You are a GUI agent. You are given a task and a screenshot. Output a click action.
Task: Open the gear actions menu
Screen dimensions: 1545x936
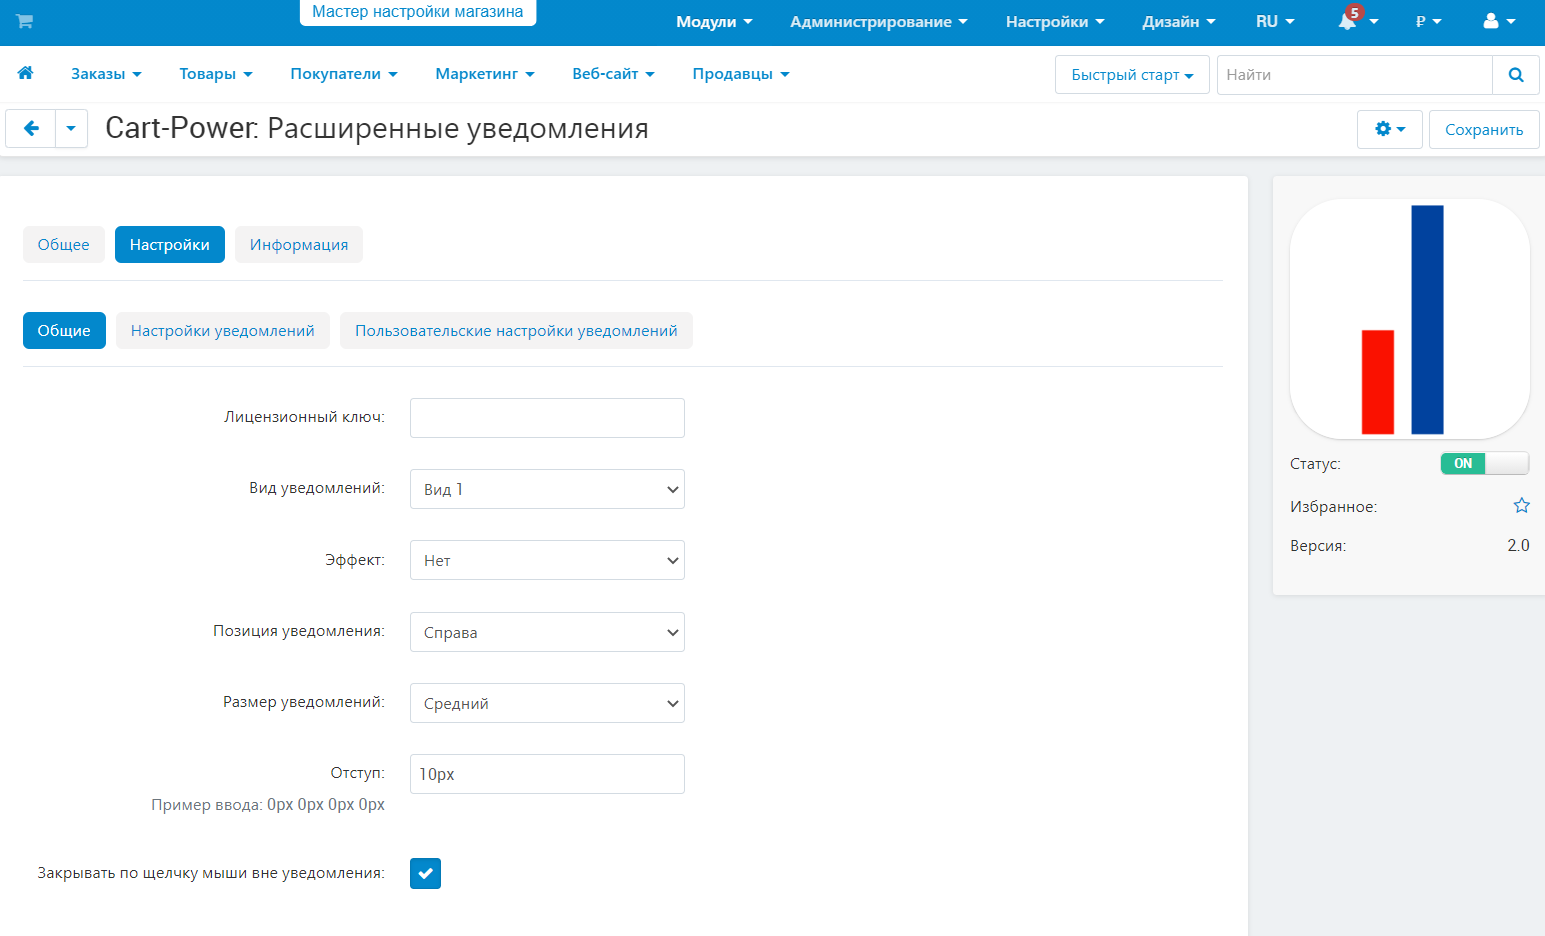(1390, 129)
